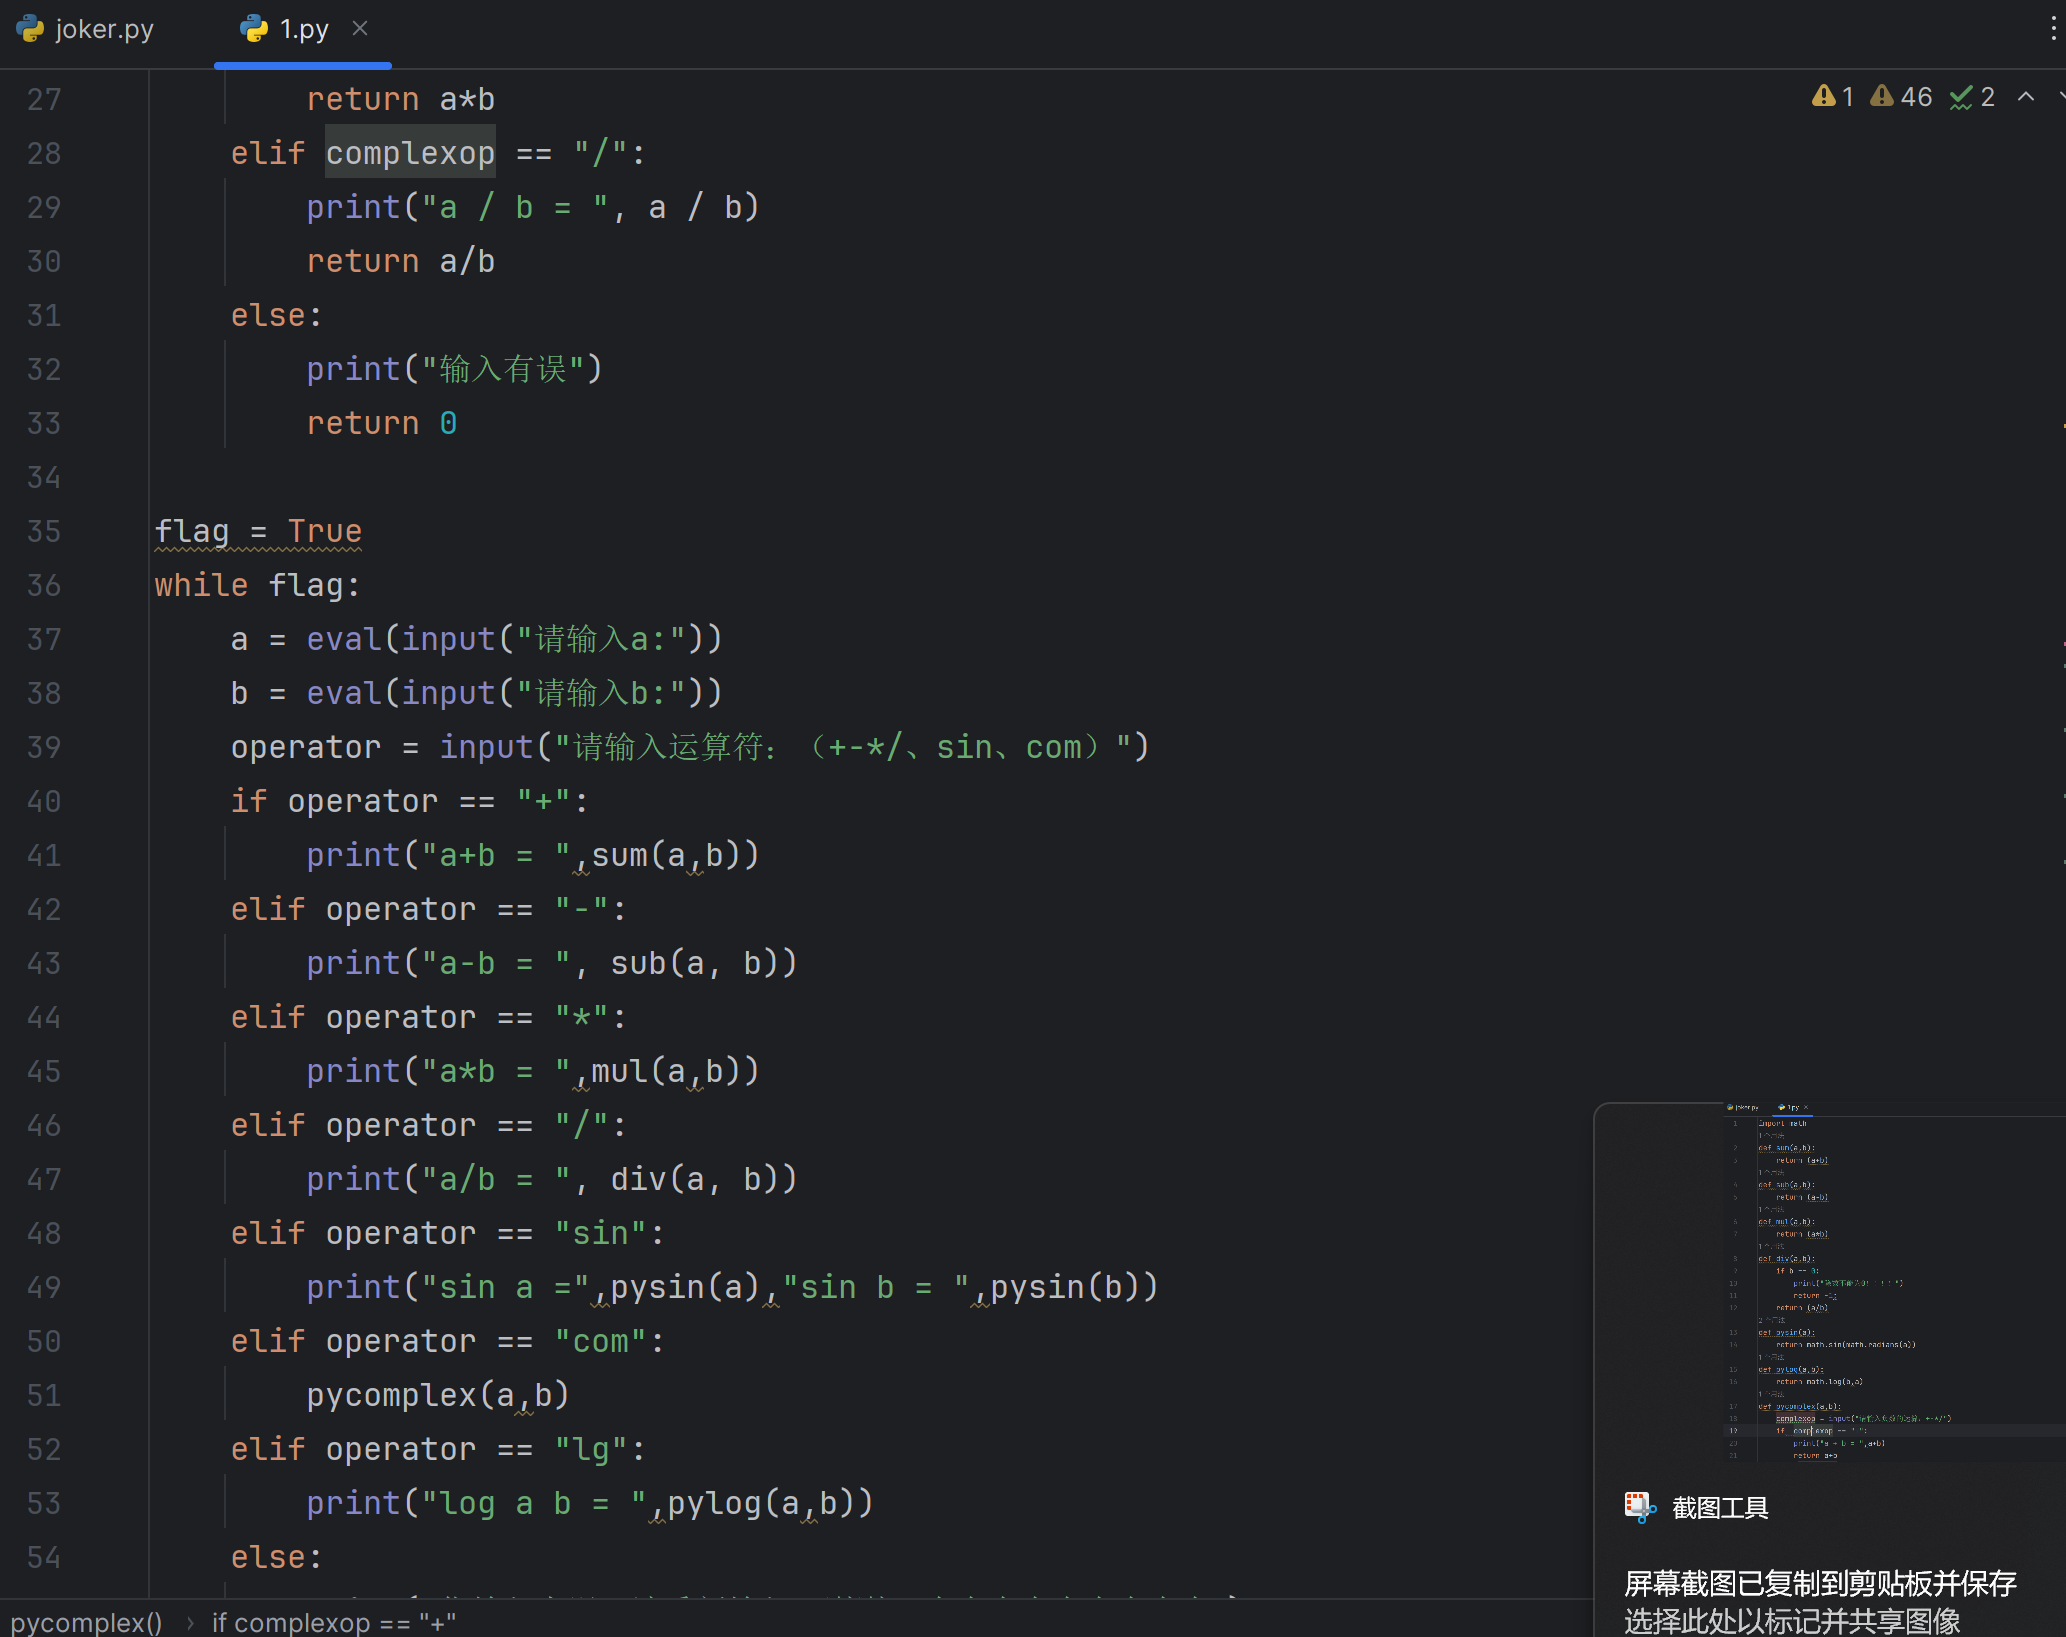Select the if complexop breadcrumb item

(x=333, y=1622)
